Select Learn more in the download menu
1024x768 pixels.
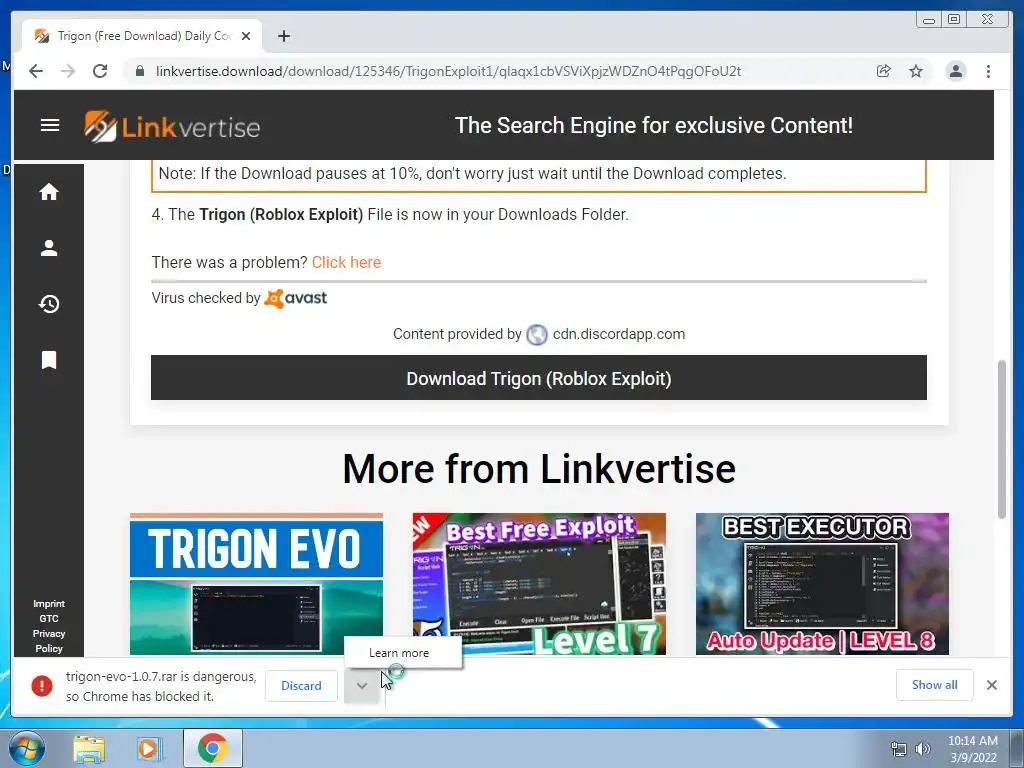point(399,652)
